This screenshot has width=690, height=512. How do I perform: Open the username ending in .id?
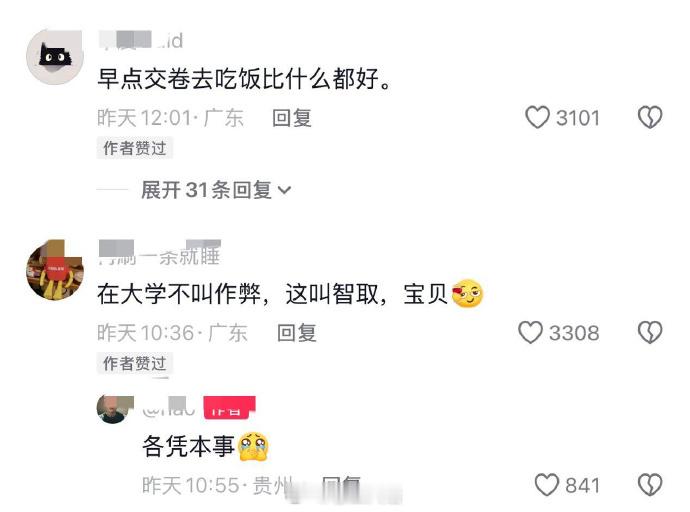[141, 40]
